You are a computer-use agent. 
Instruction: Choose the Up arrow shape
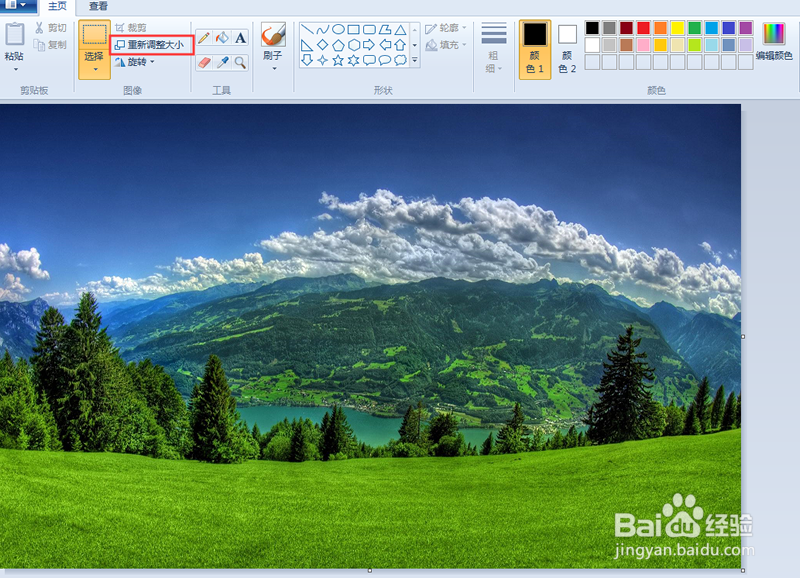[401, 45]
